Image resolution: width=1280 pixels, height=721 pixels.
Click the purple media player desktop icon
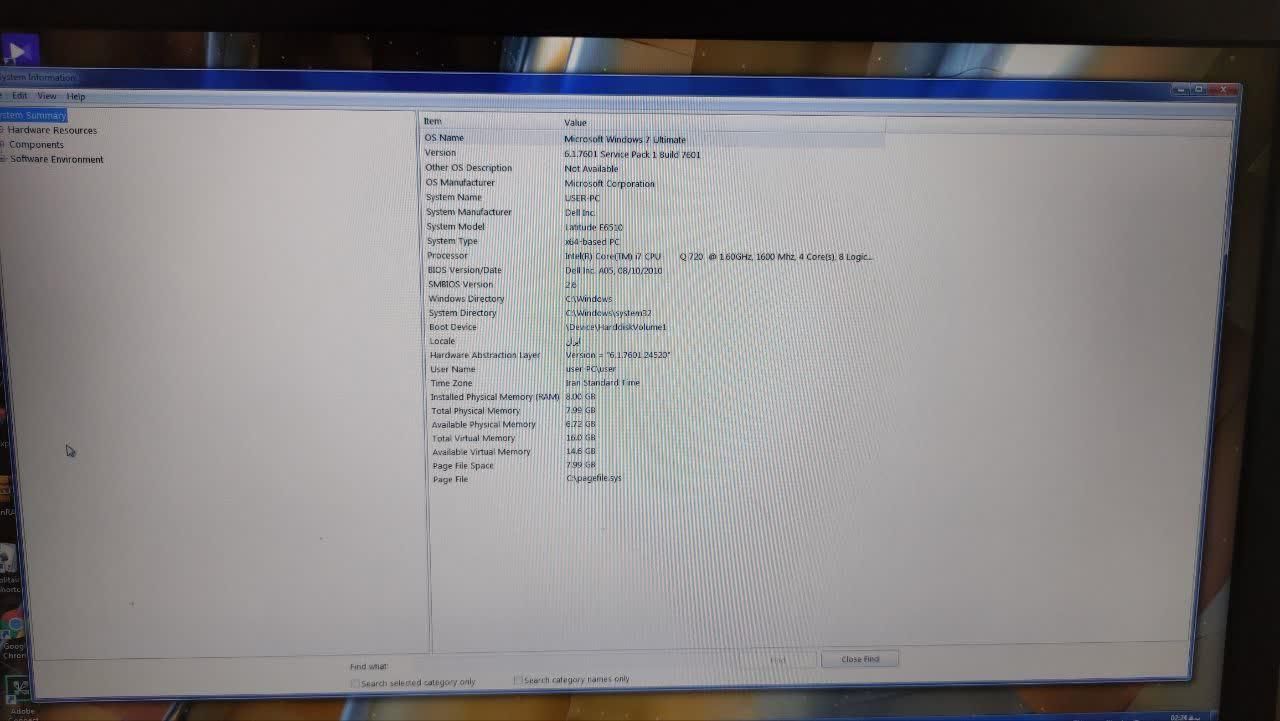(x=19, y=50)
